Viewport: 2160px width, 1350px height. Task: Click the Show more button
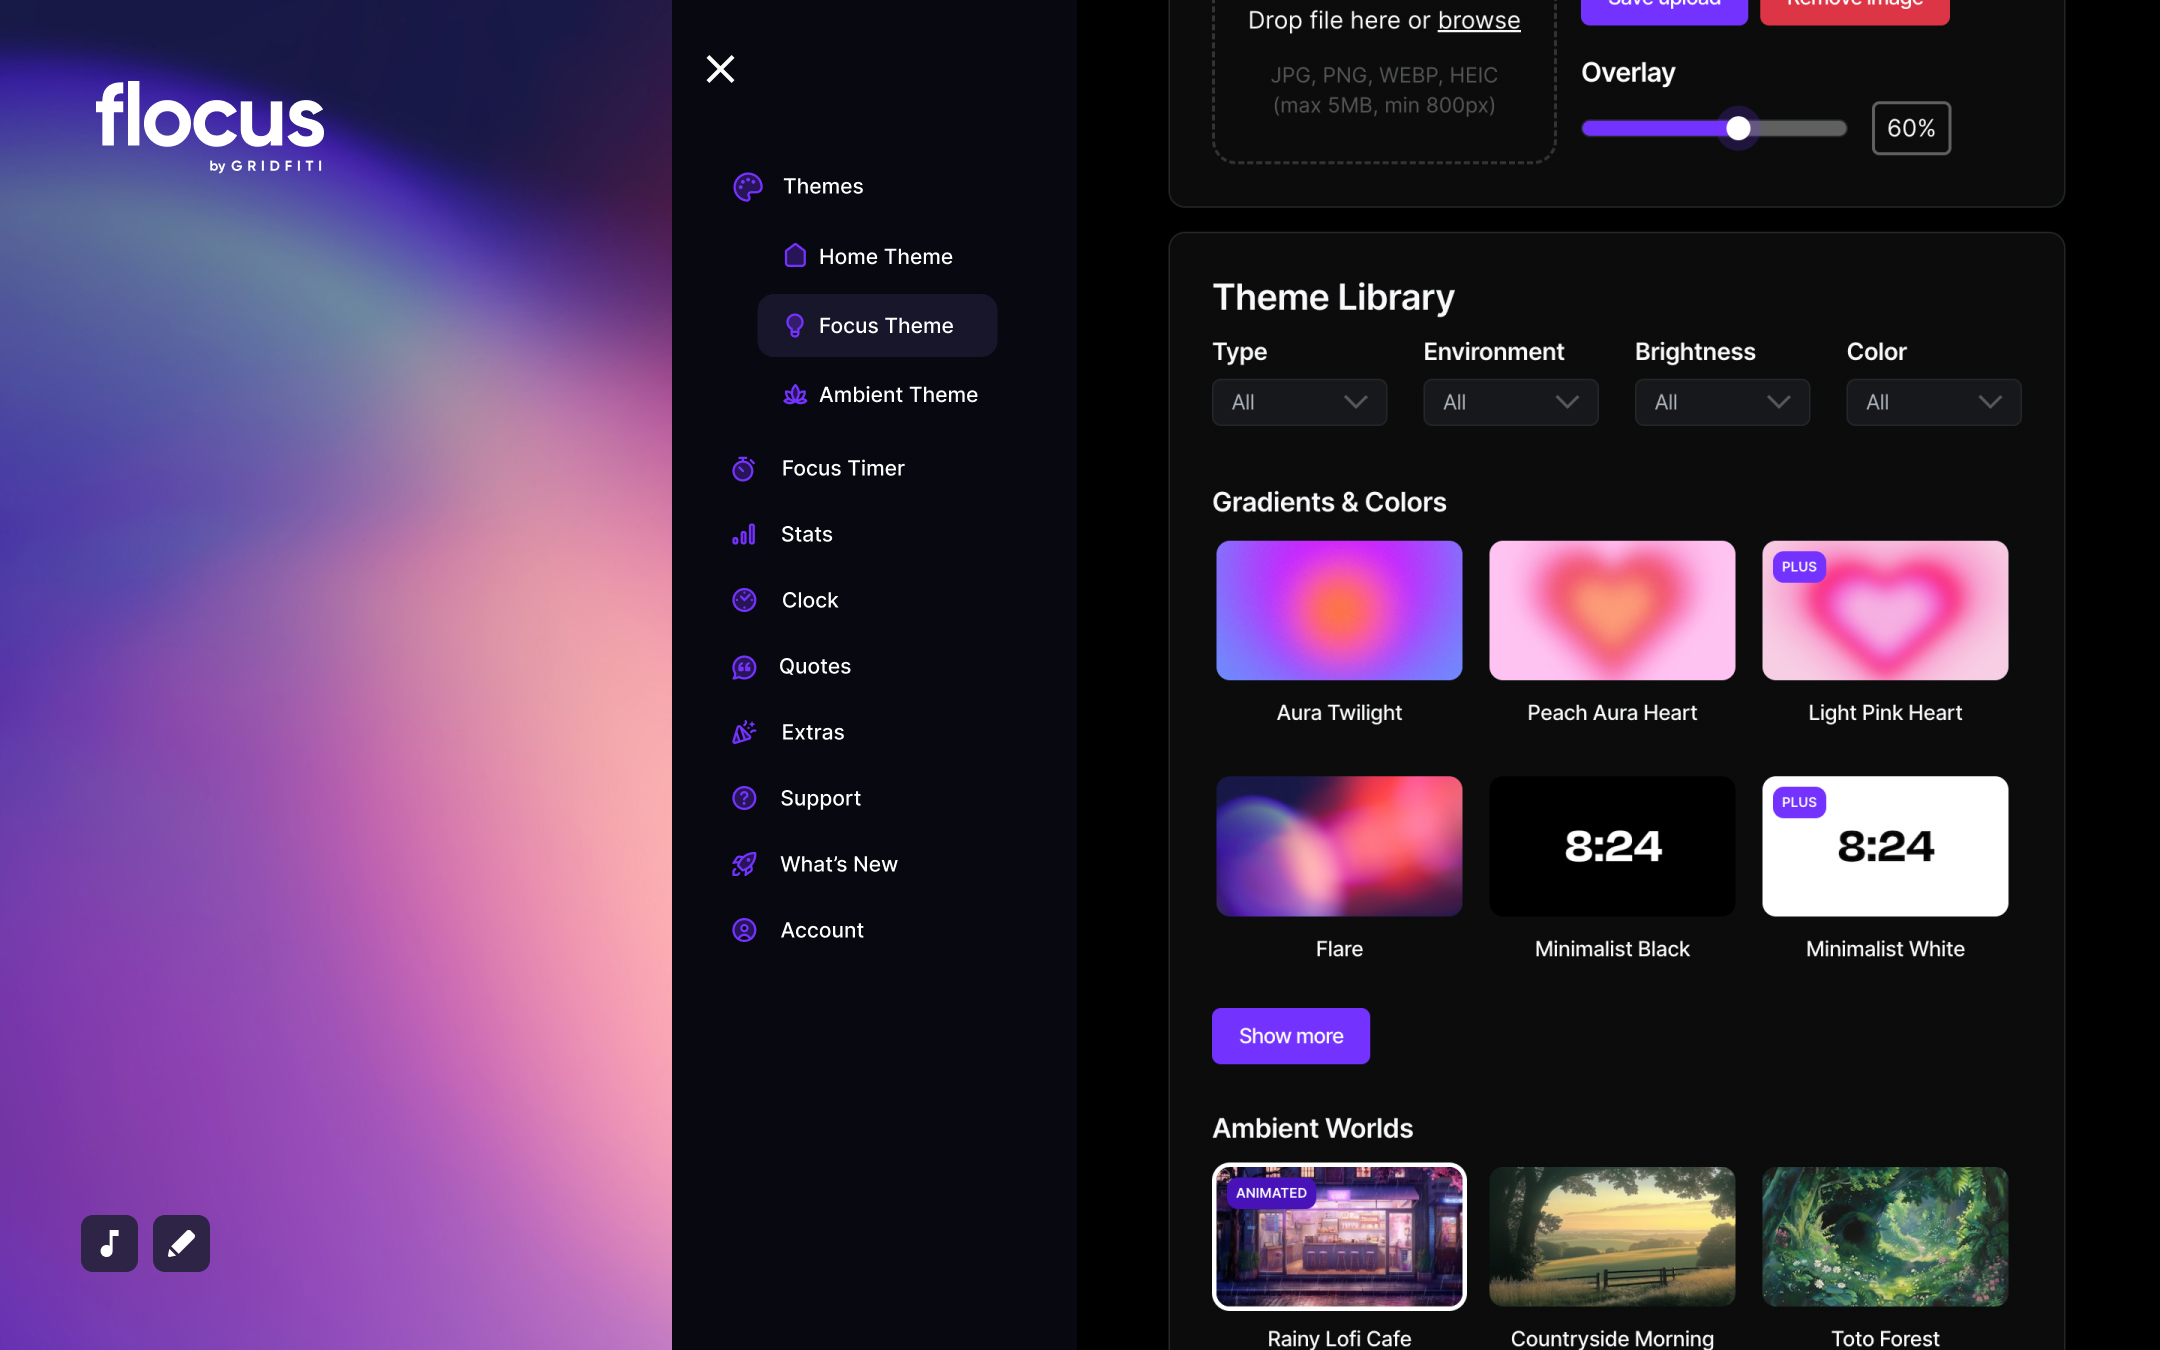click(1290, 1036)
